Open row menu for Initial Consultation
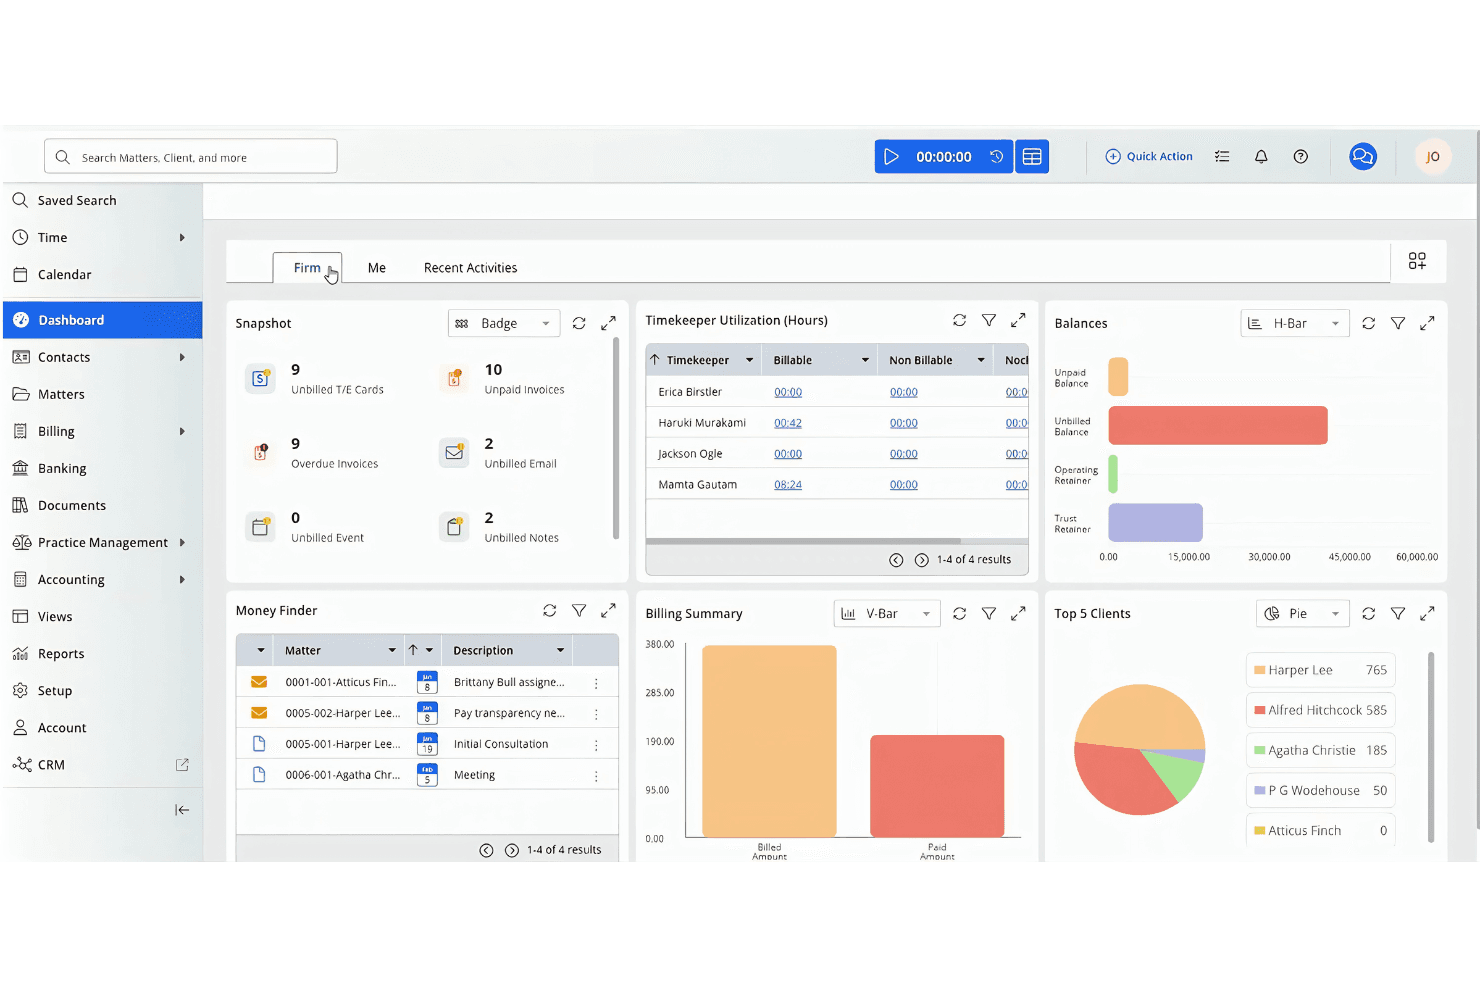The image size is (1480, 987). [x=596, y=745]
